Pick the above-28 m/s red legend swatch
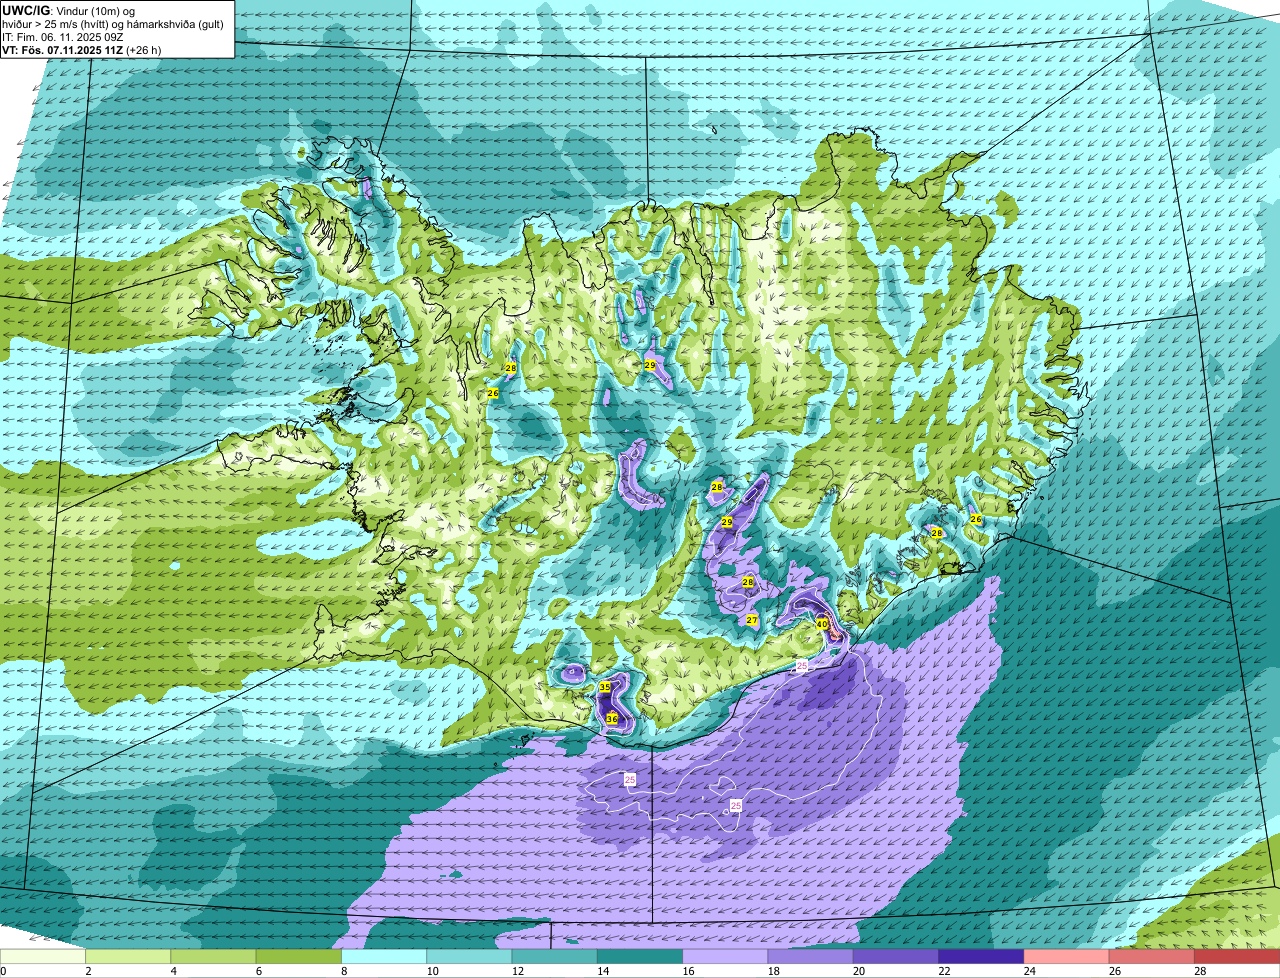Screen dimensions: 1280x978 tap(1237, 957)
